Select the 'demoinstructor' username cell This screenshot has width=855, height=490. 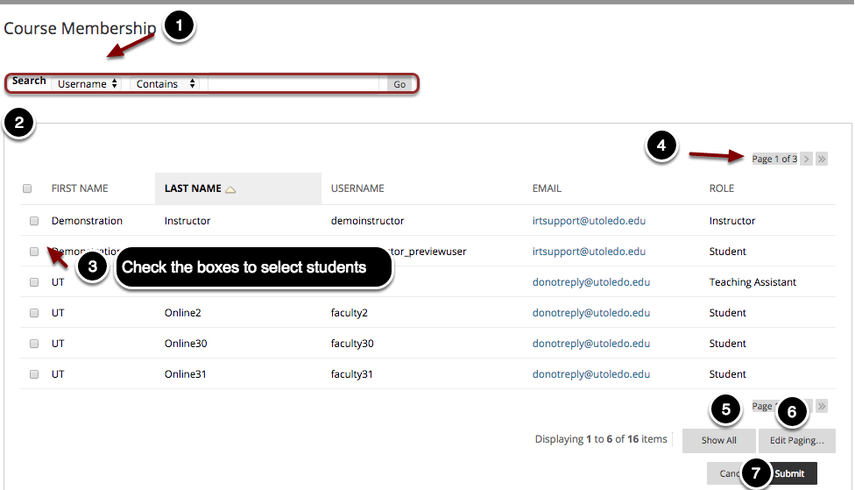(368, 221)
